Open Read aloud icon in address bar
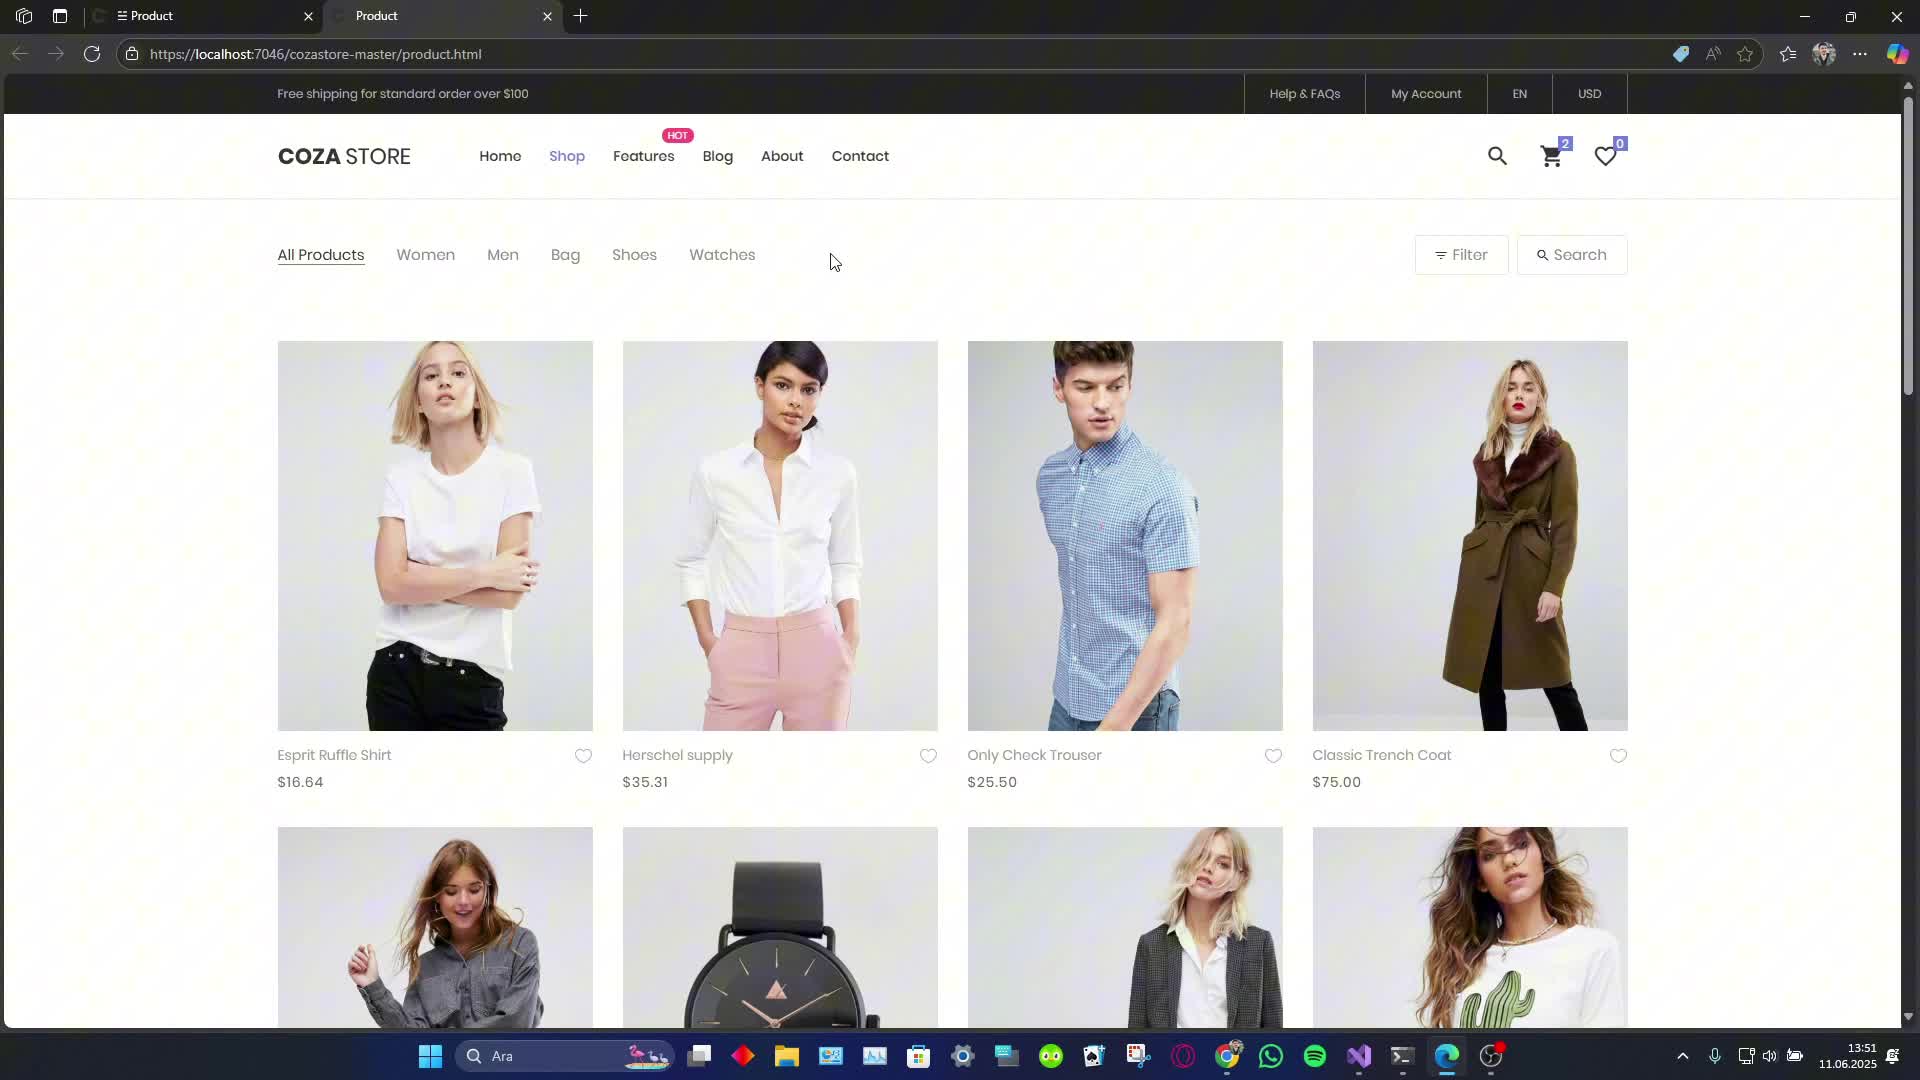Viewport: 1920px width, 1080px height. pos(1713,54)
